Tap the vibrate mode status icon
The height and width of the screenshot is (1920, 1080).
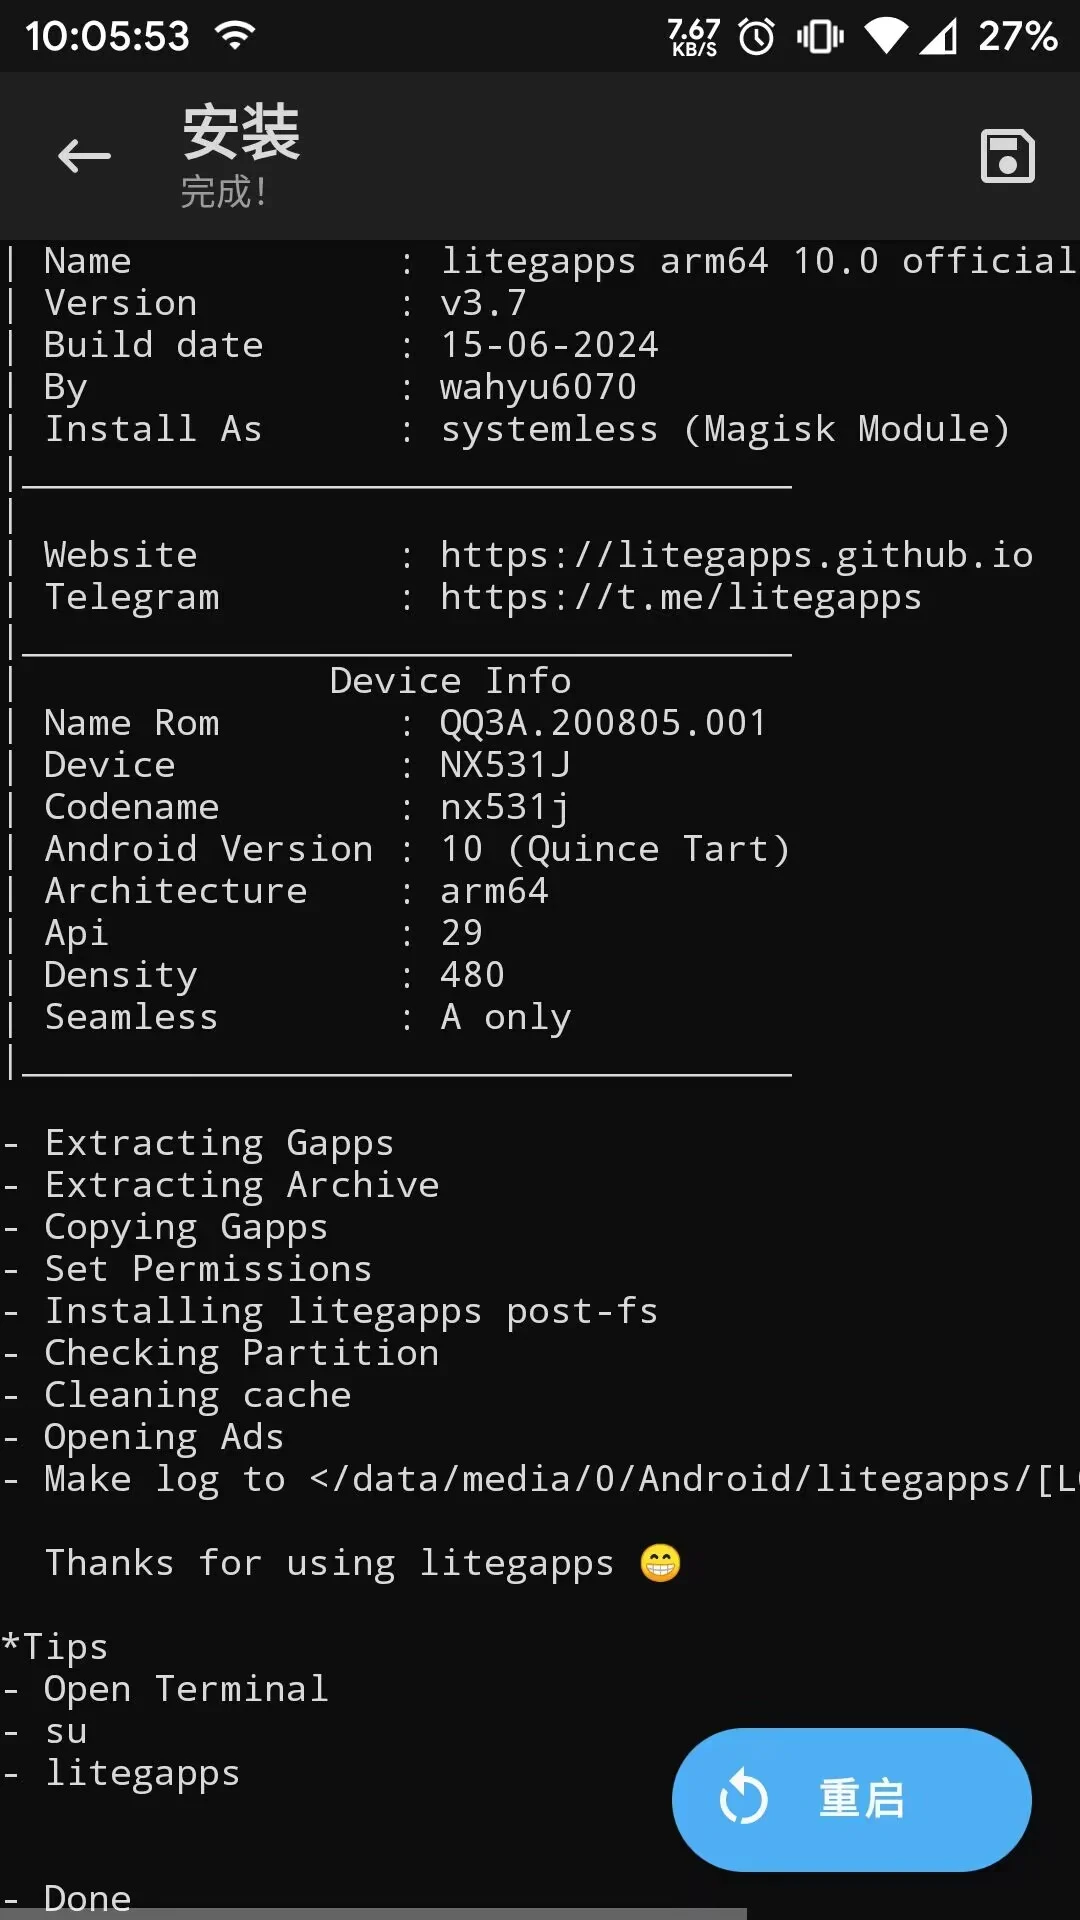click(820, 38)
